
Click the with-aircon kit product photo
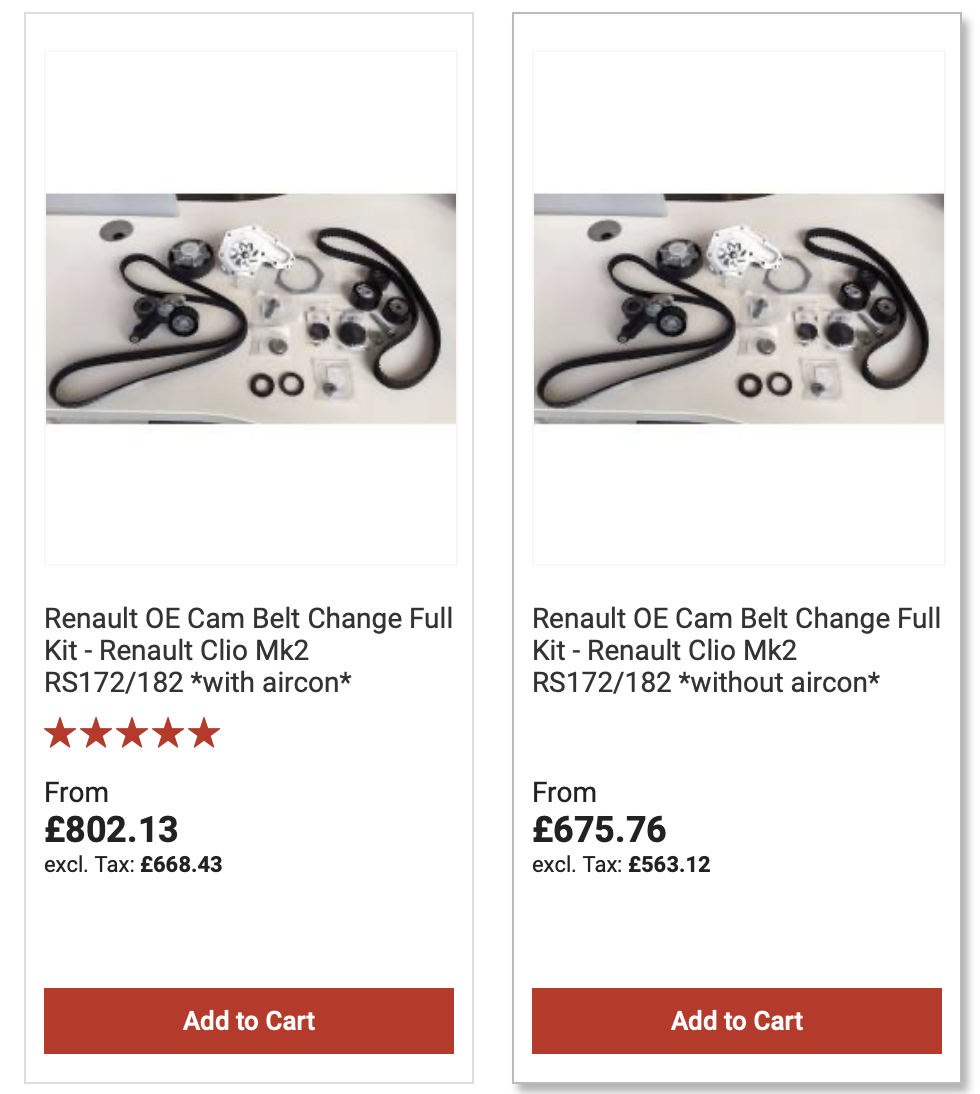(x=251, y=308)
